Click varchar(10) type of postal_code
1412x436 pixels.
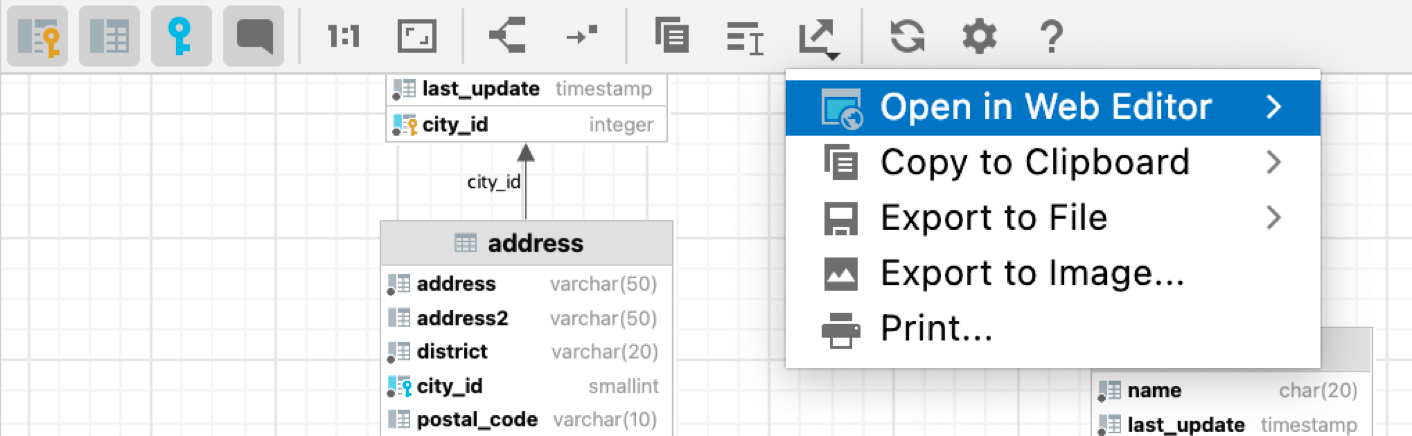(604, 420)
